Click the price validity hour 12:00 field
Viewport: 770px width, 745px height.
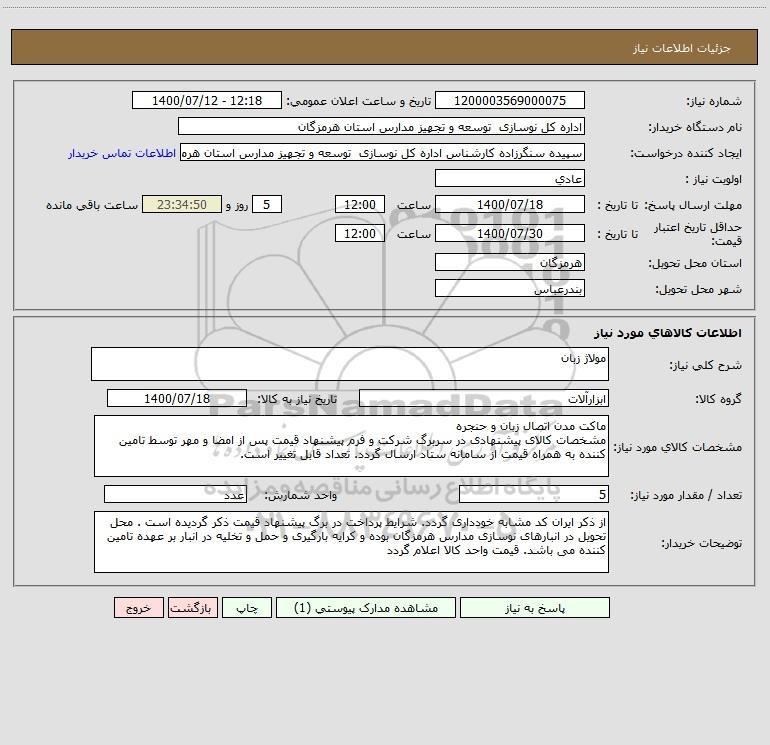(x=359, y=233)
